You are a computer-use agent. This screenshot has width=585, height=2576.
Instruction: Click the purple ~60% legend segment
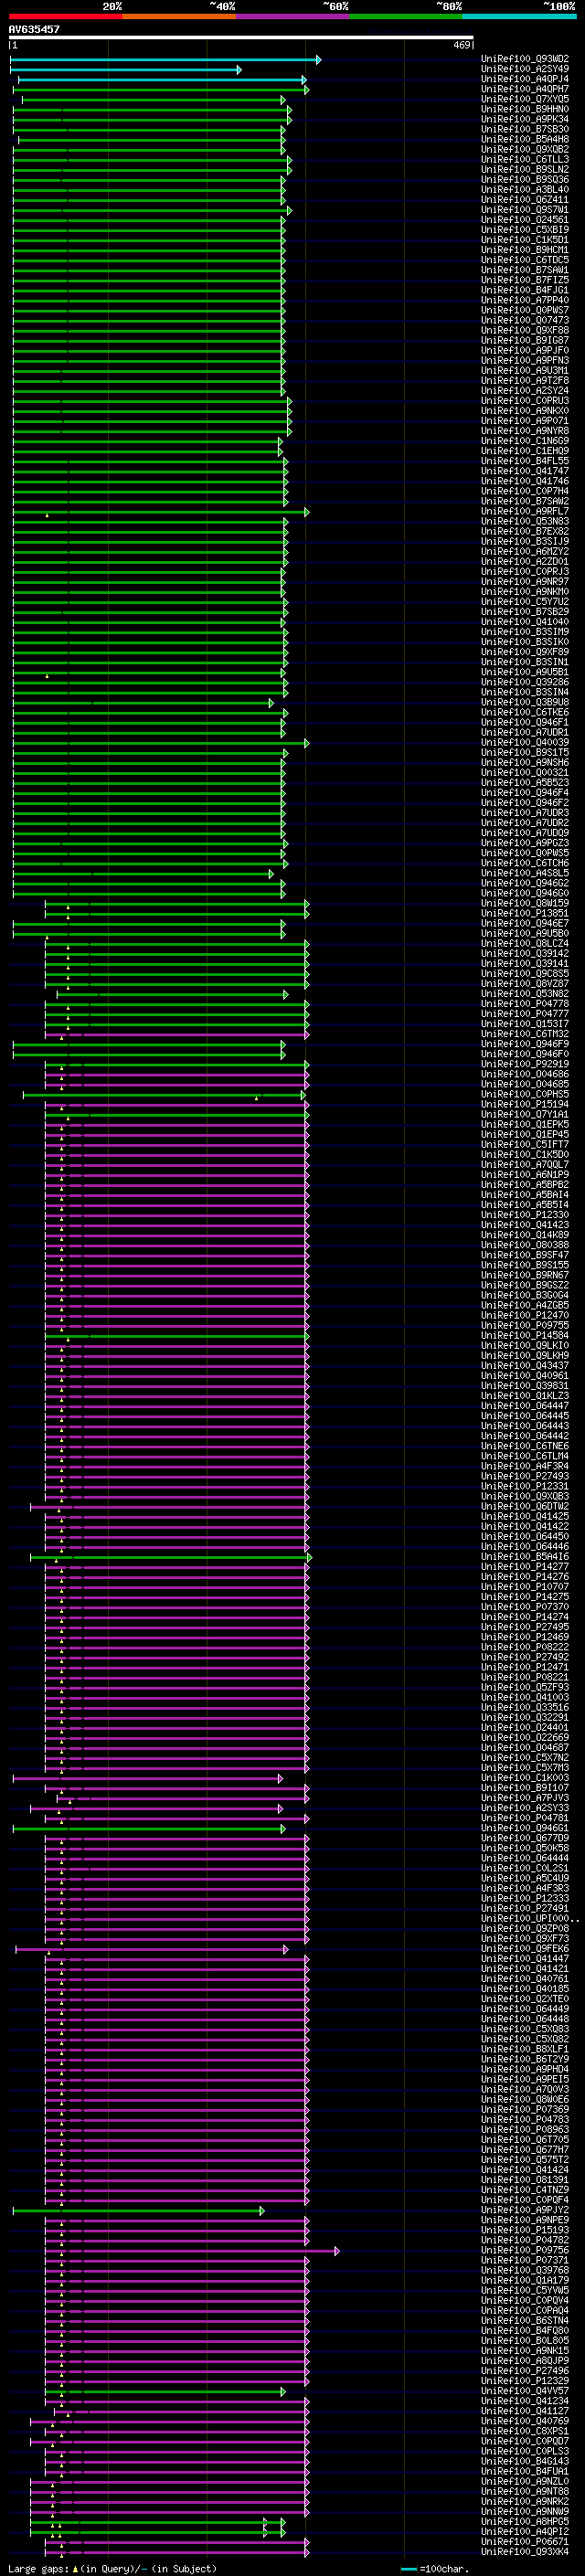click(292, 16)
